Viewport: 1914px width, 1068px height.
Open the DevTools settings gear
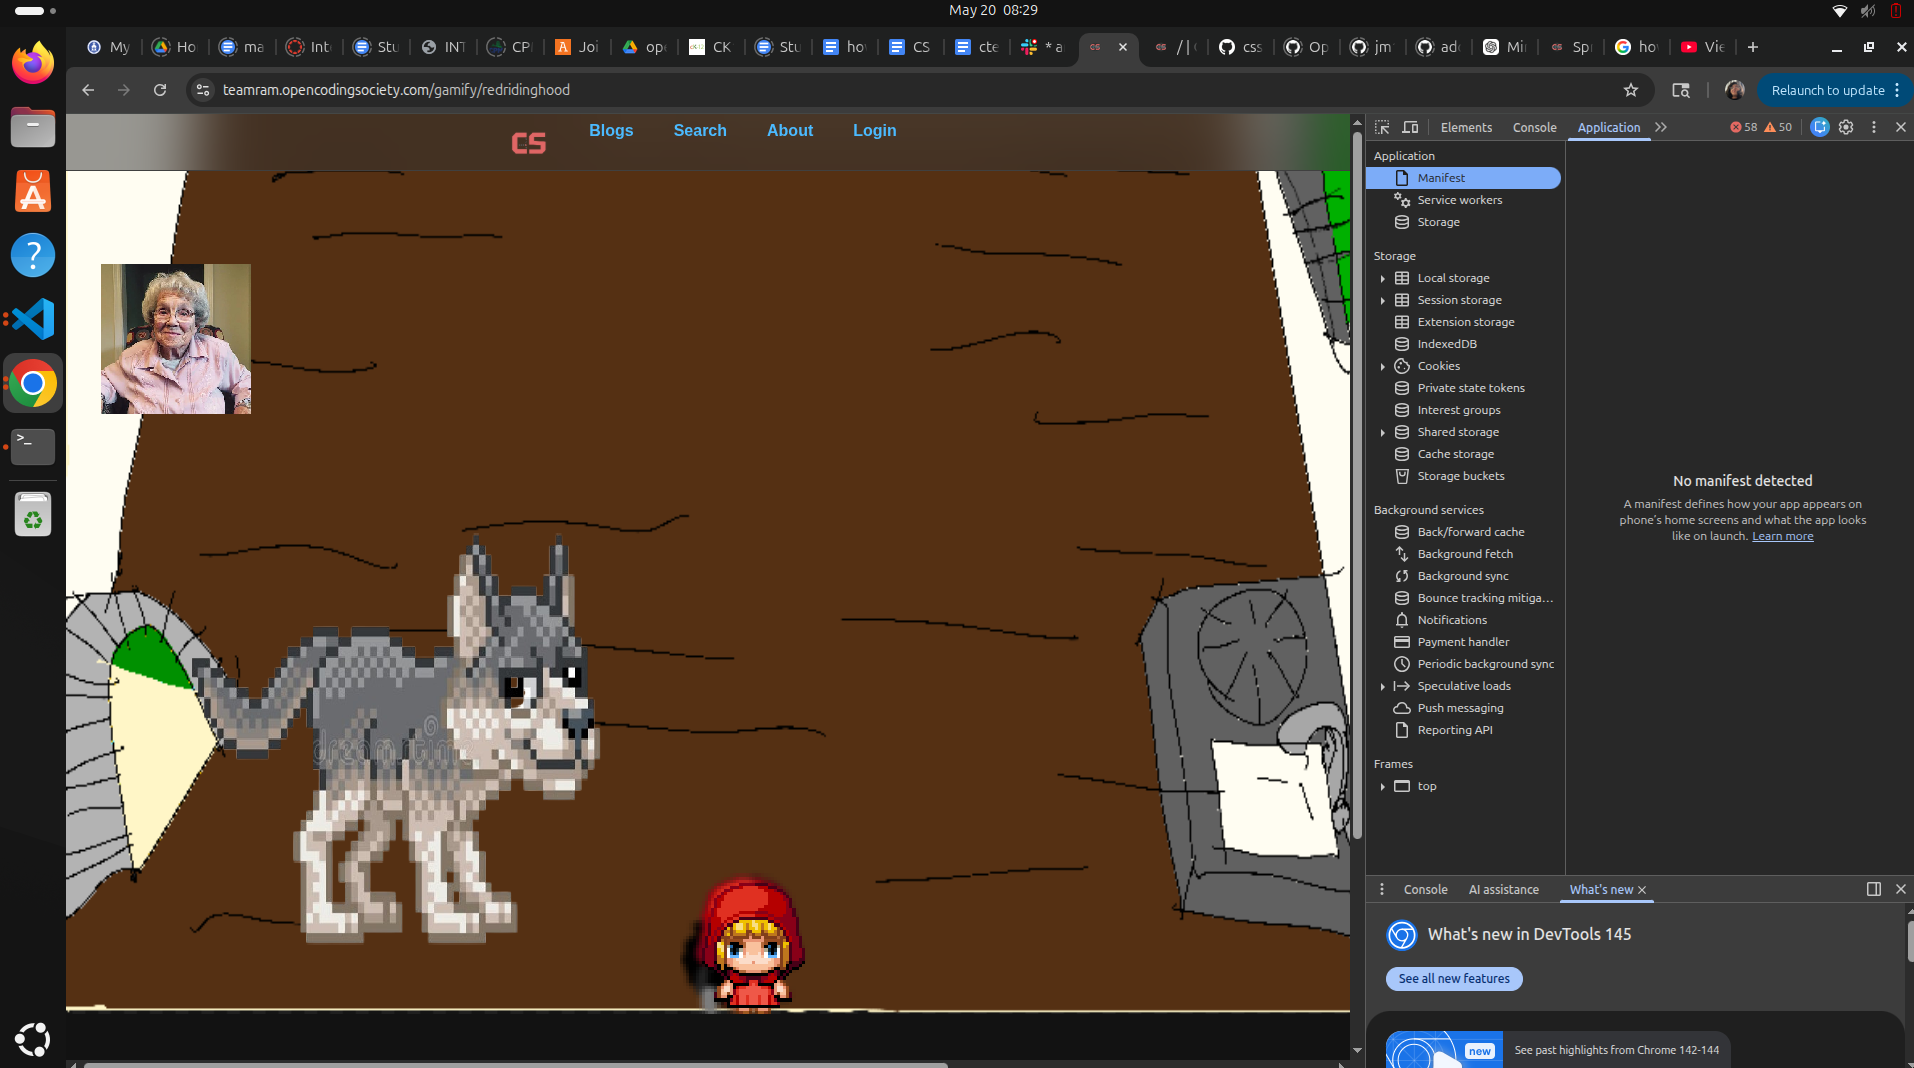1846,127
